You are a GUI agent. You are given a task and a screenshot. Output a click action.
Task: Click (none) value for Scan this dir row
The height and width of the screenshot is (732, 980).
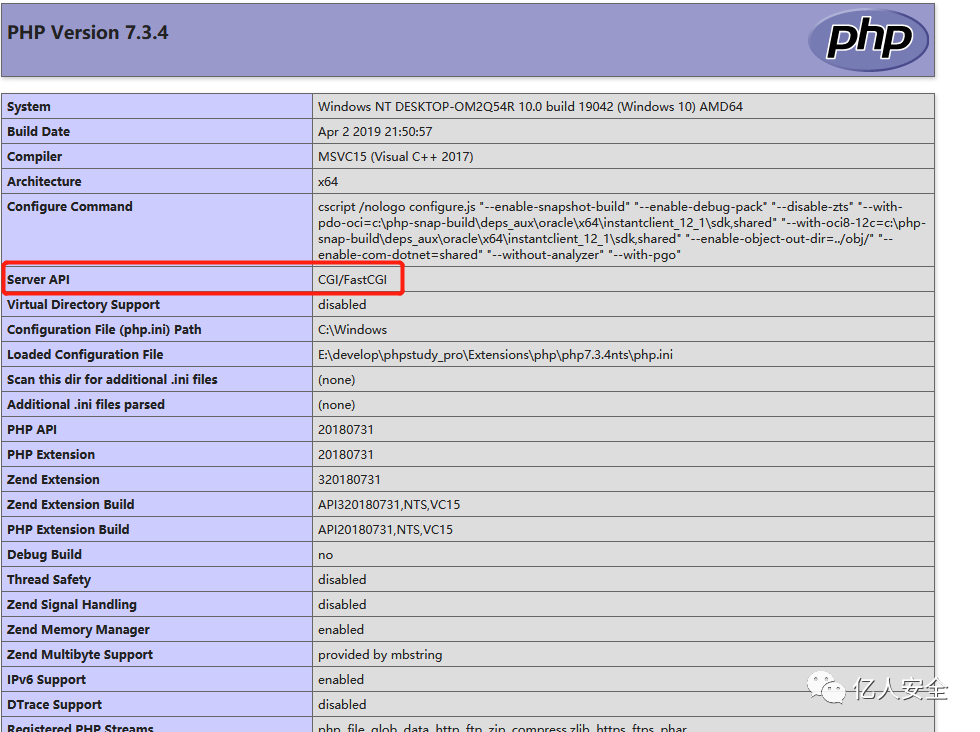[x=336, y=379]
